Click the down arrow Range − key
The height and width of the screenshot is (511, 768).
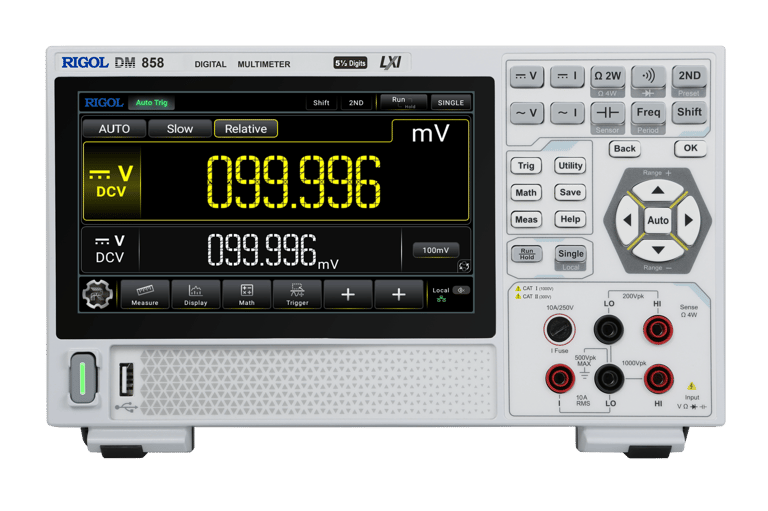(x=658, y=250)
